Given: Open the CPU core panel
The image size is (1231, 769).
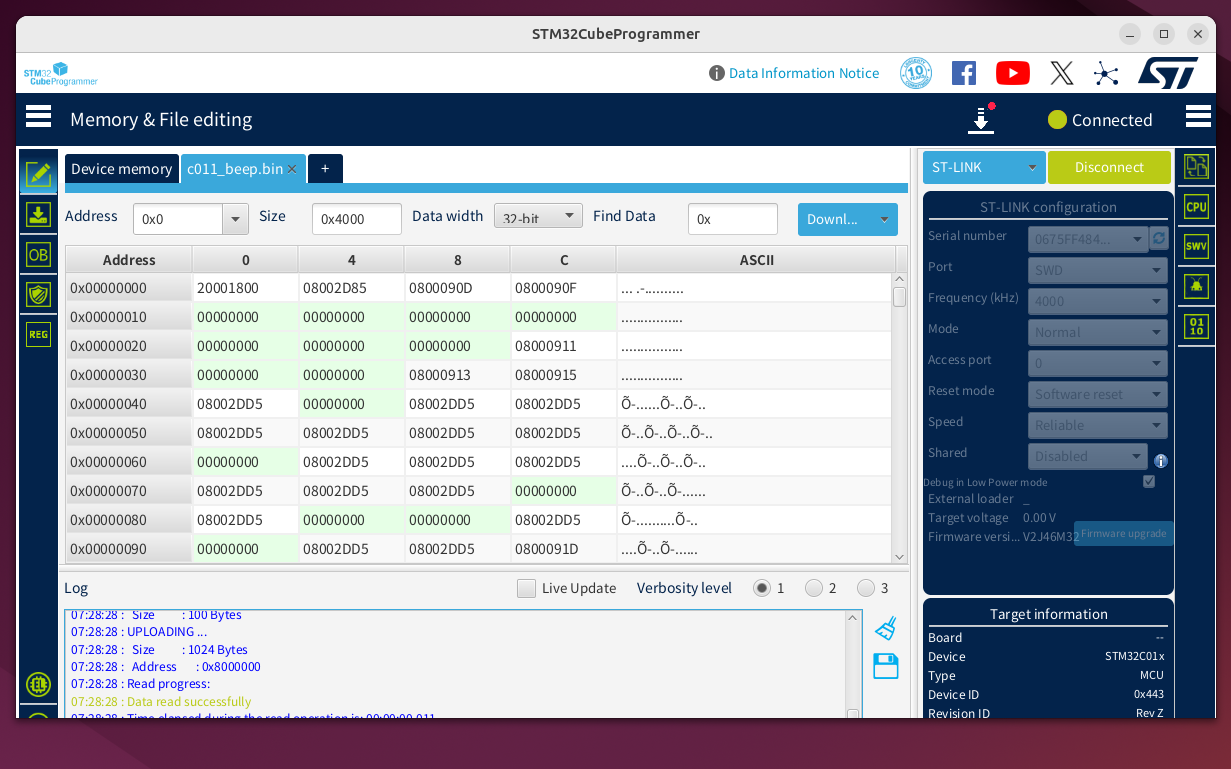Looking at the screenshot, I should [1196, 206].
